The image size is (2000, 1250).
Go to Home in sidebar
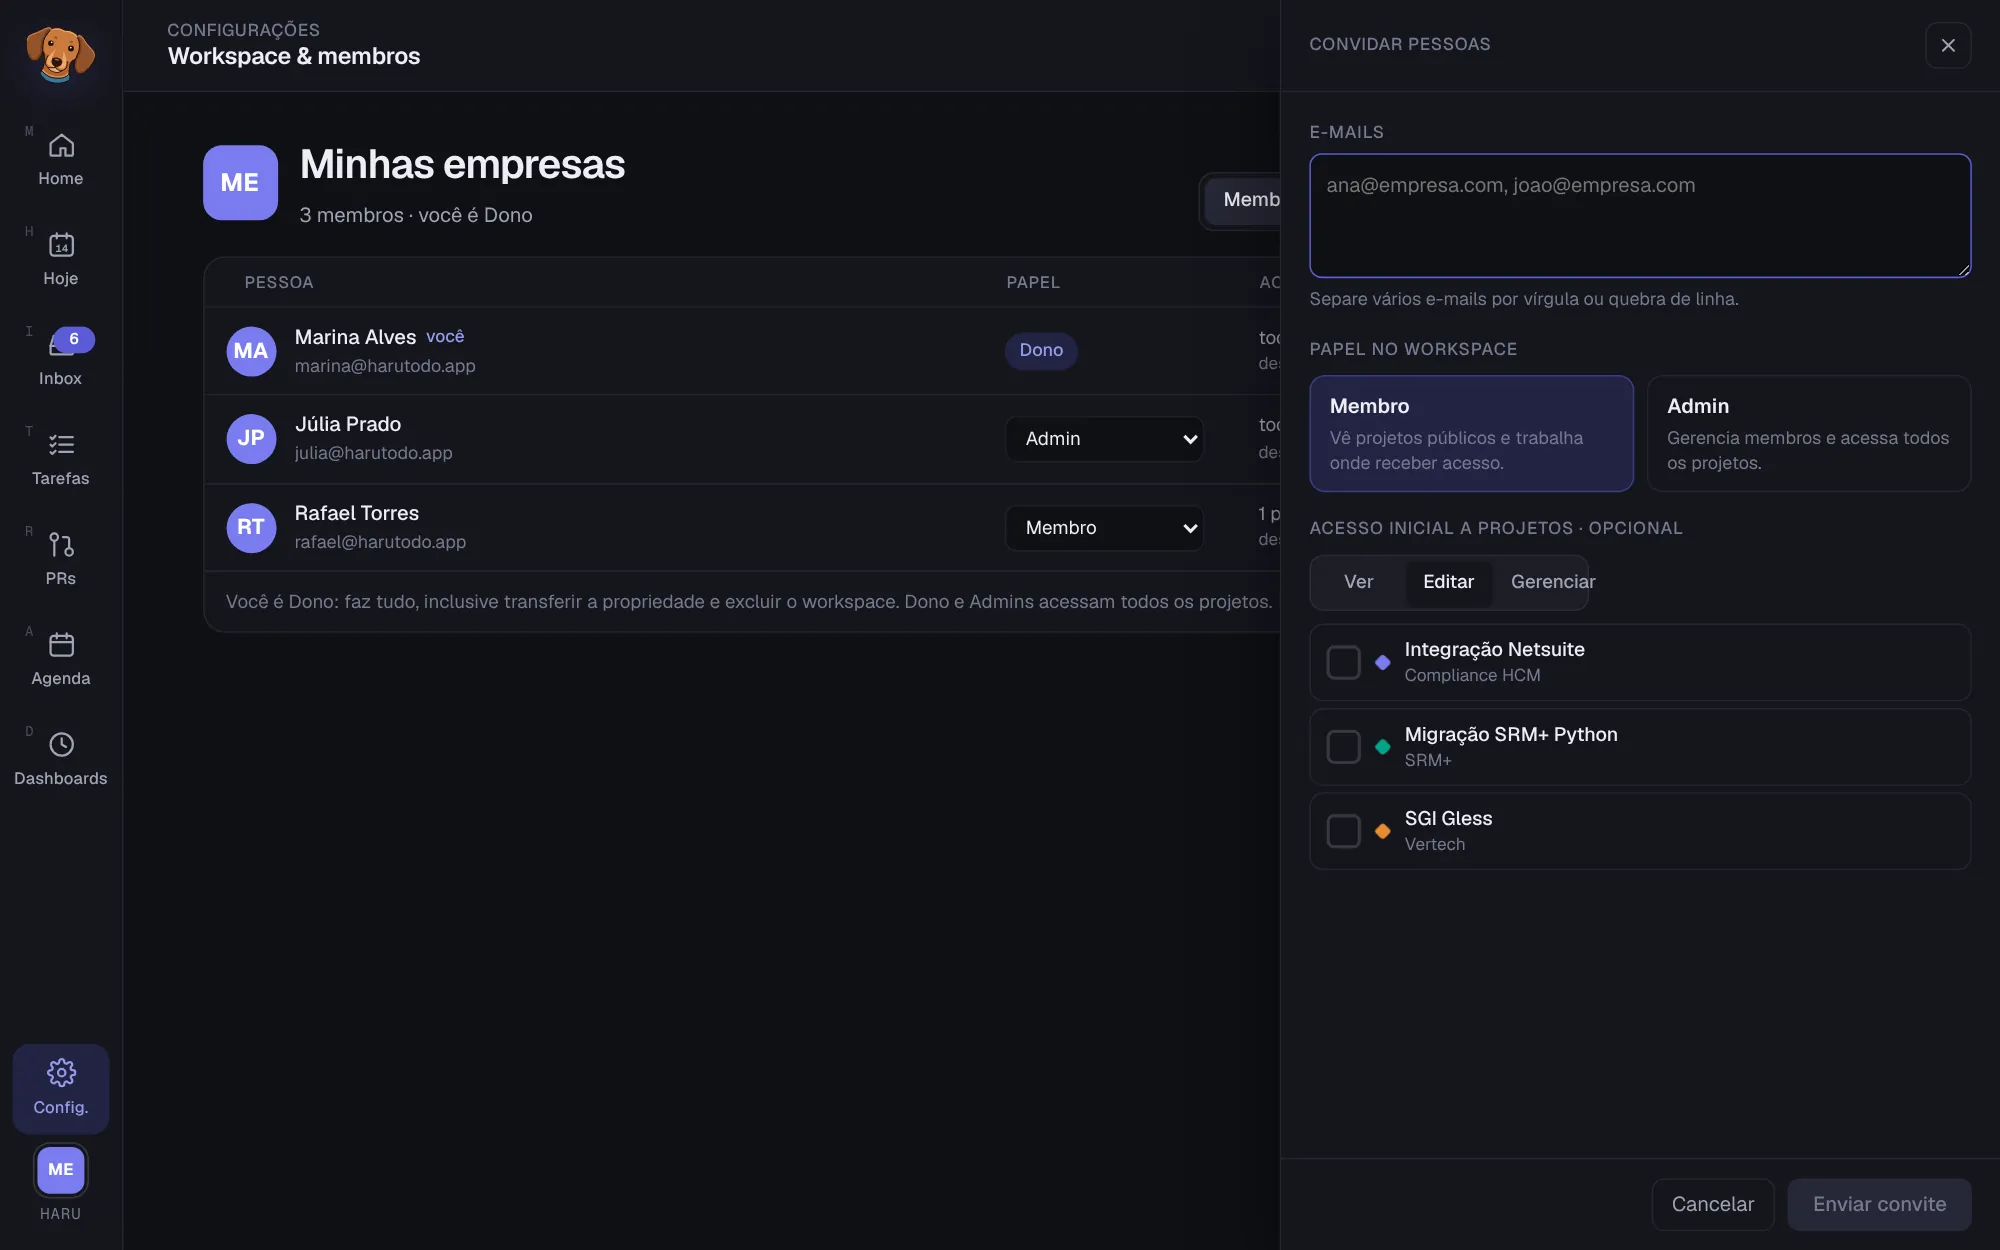coord(60,160)
